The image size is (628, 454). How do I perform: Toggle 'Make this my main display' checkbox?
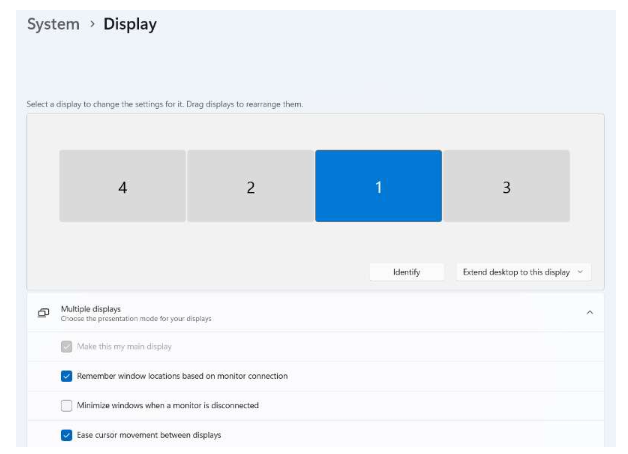click(x=67, y=346)
